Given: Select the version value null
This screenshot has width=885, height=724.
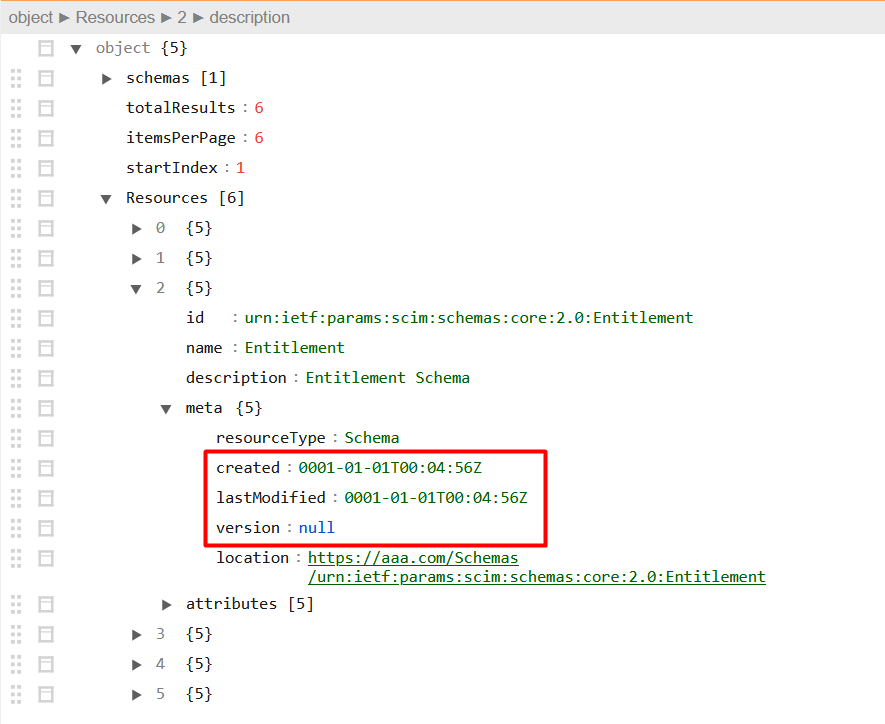Looking at the screenshot, I should point(316,528).
